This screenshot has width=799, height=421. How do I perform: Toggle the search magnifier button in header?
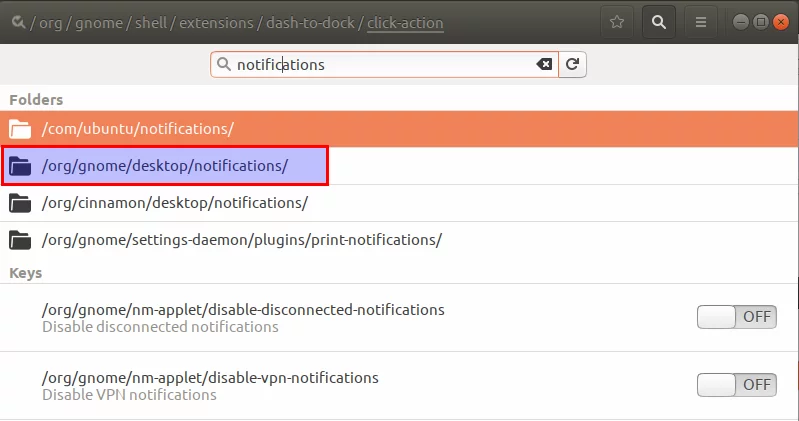(x=659, y=22)
